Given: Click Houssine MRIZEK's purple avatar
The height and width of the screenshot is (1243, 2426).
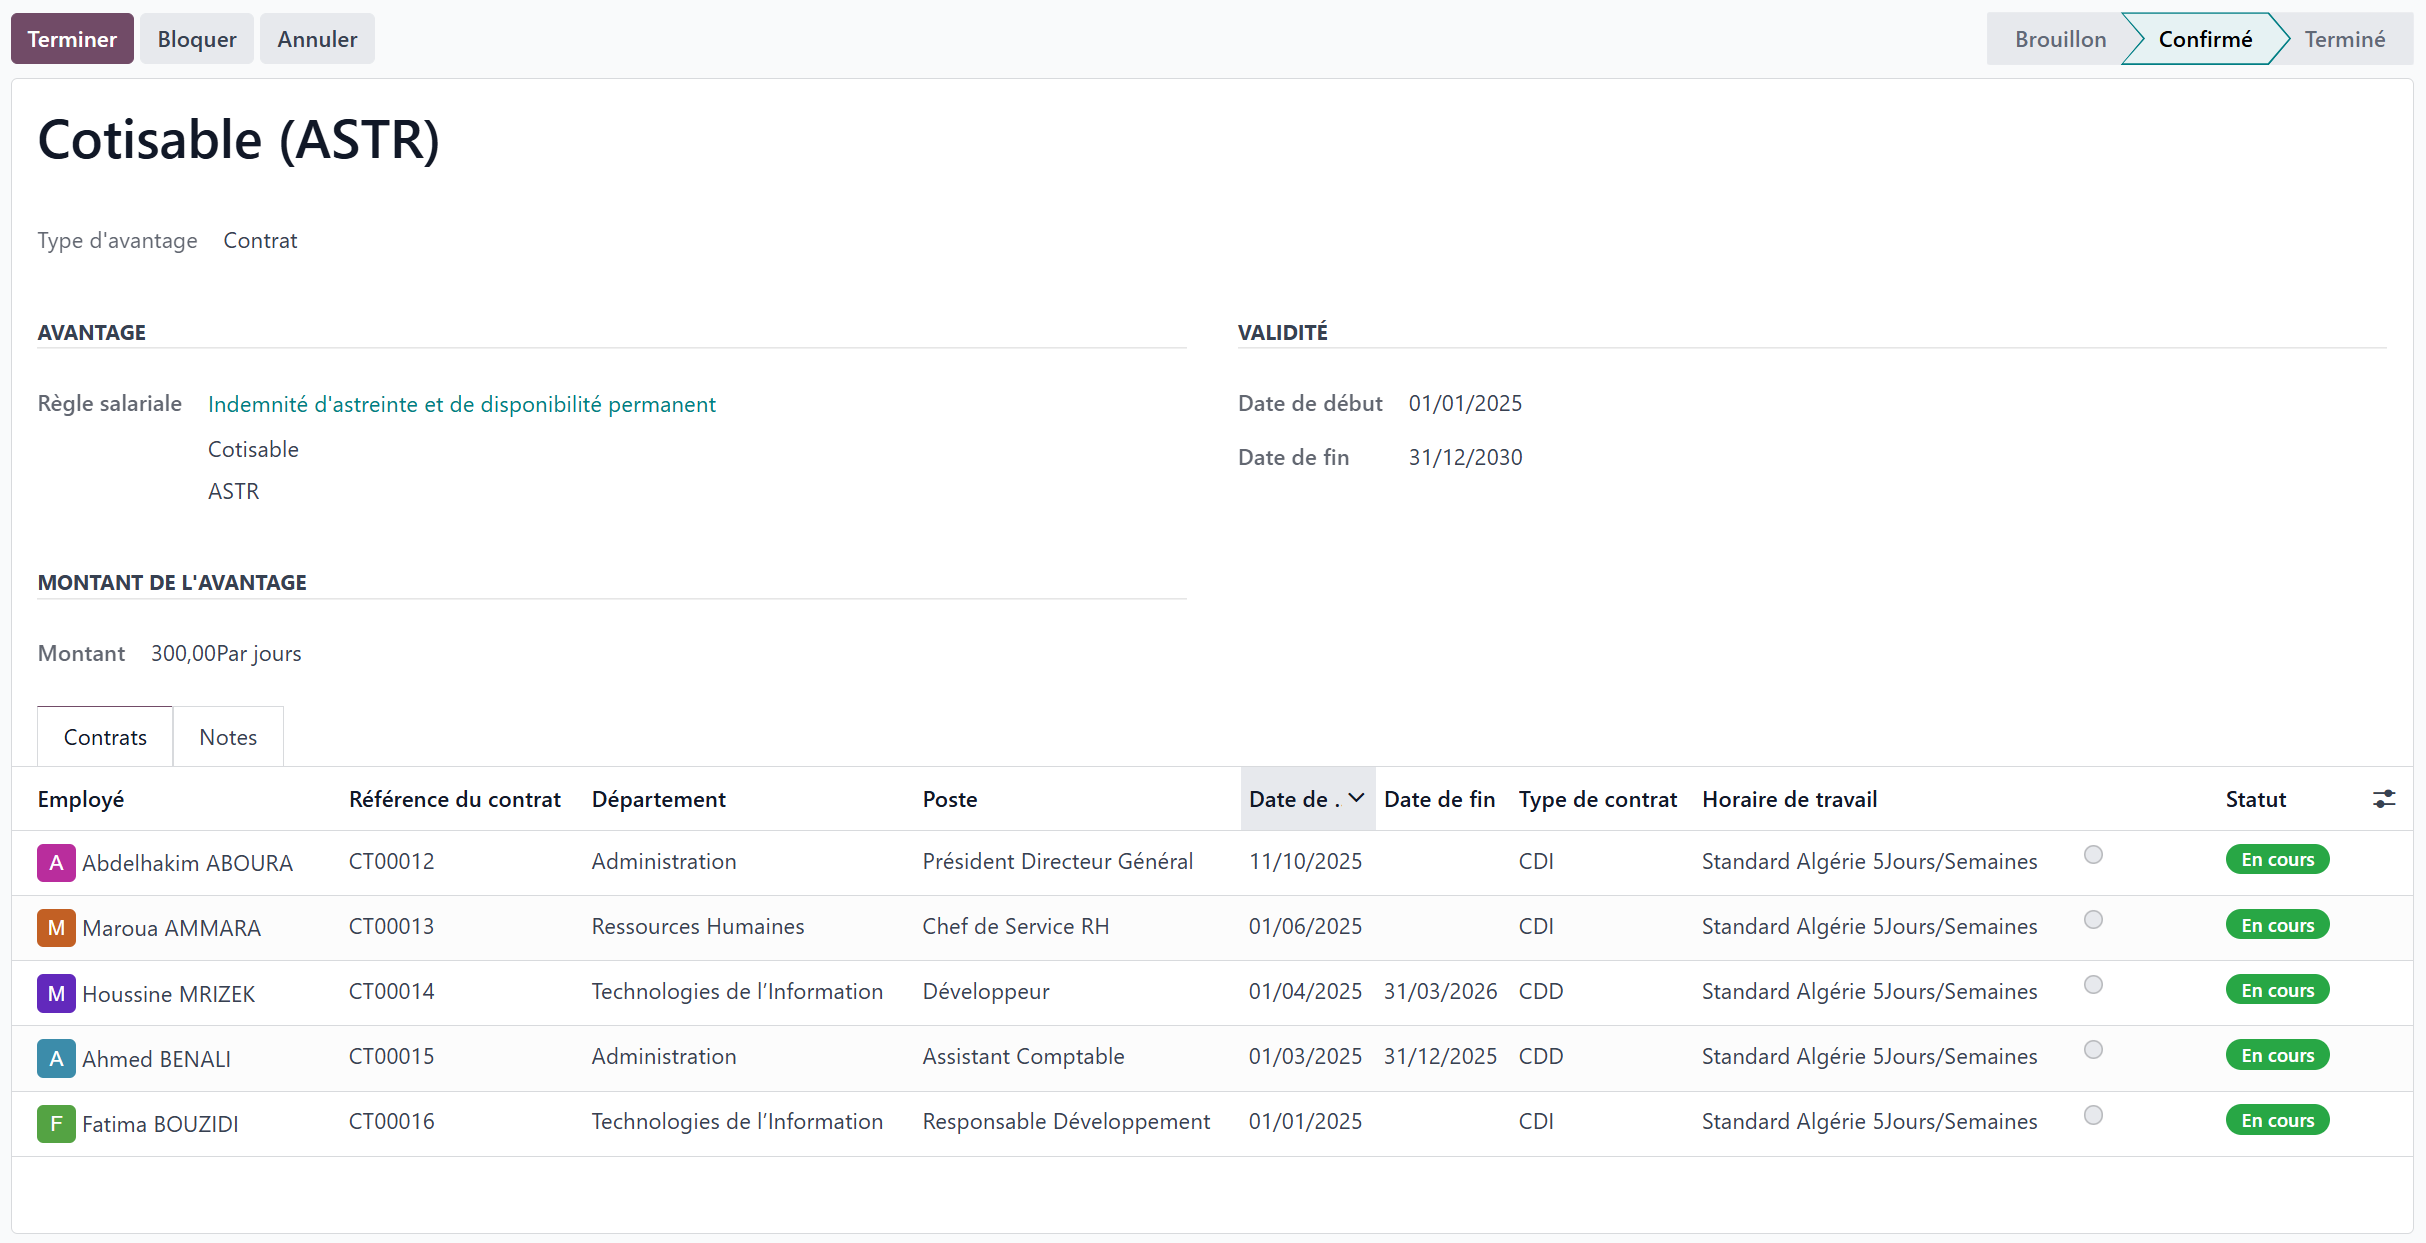Looking at the screenshot, I should pyautogui.click(x=56, y=994).
